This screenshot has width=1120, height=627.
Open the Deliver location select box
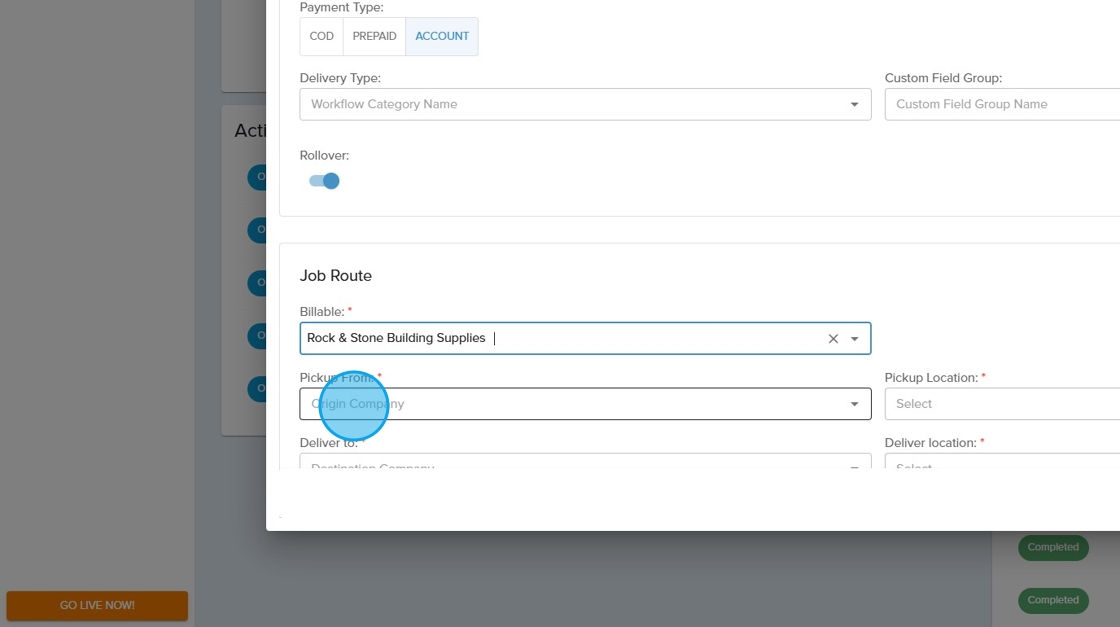click(x=1000, y=463)
